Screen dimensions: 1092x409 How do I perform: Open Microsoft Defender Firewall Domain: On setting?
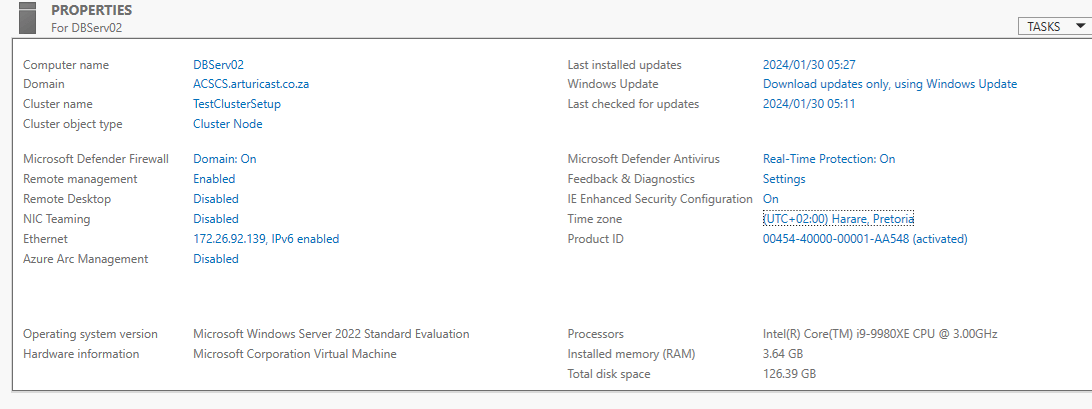(225, 159)
